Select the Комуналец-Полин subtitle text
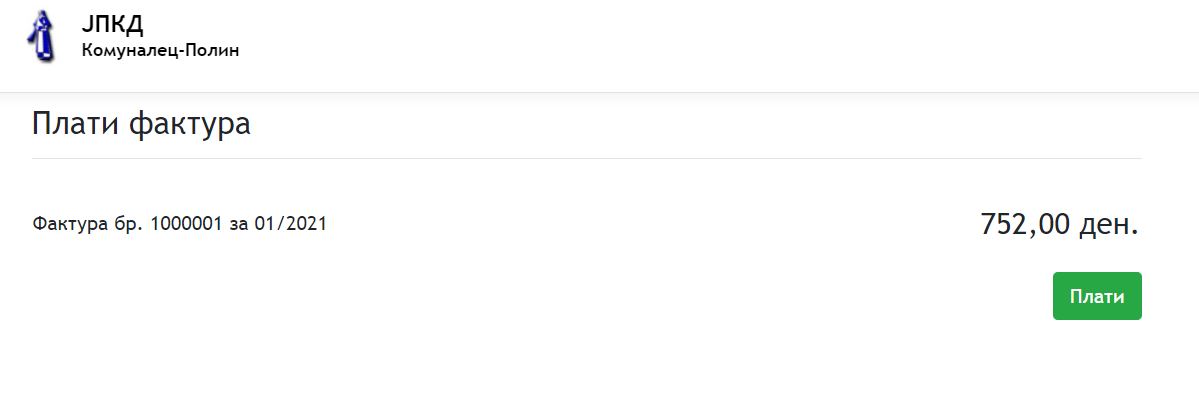Screen dimensions: 1199x416 point(161,50)
